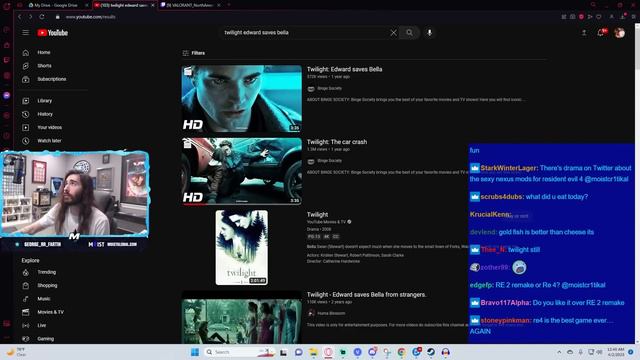This screenshot has height=360, width=640.
Task: Go back with browser back arrow
Action: click(20, 17)
